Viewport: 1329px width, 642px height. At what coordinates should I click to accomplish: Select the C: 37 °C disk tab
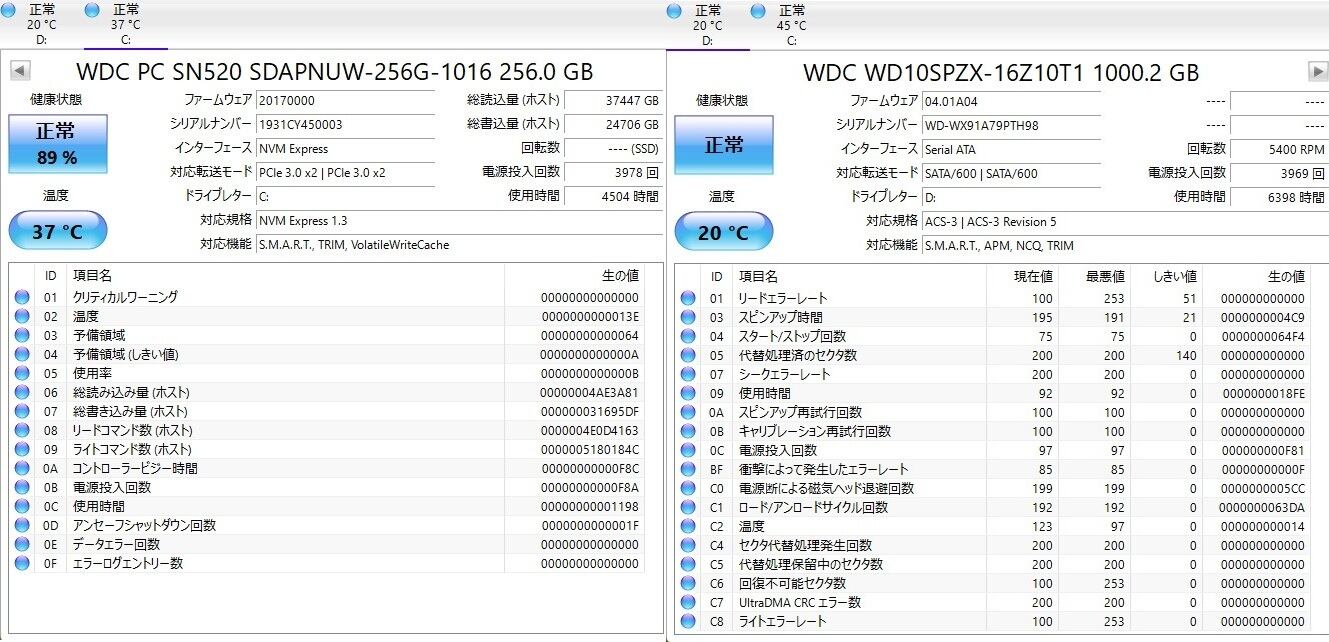coord(125,24)
